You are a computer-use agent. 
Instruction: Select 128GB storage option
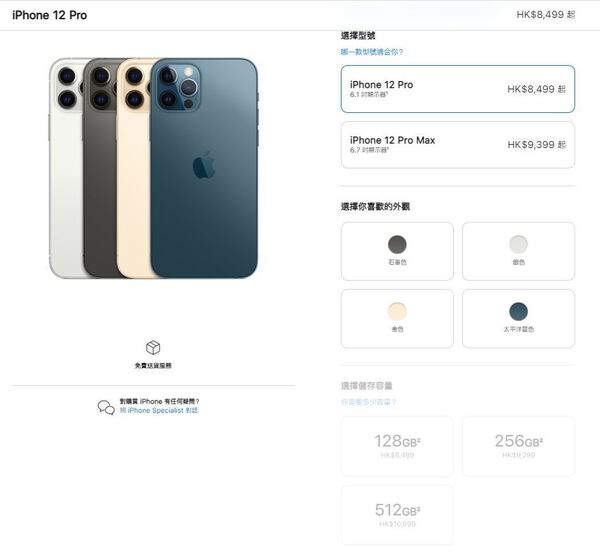[x=397, y=446]
